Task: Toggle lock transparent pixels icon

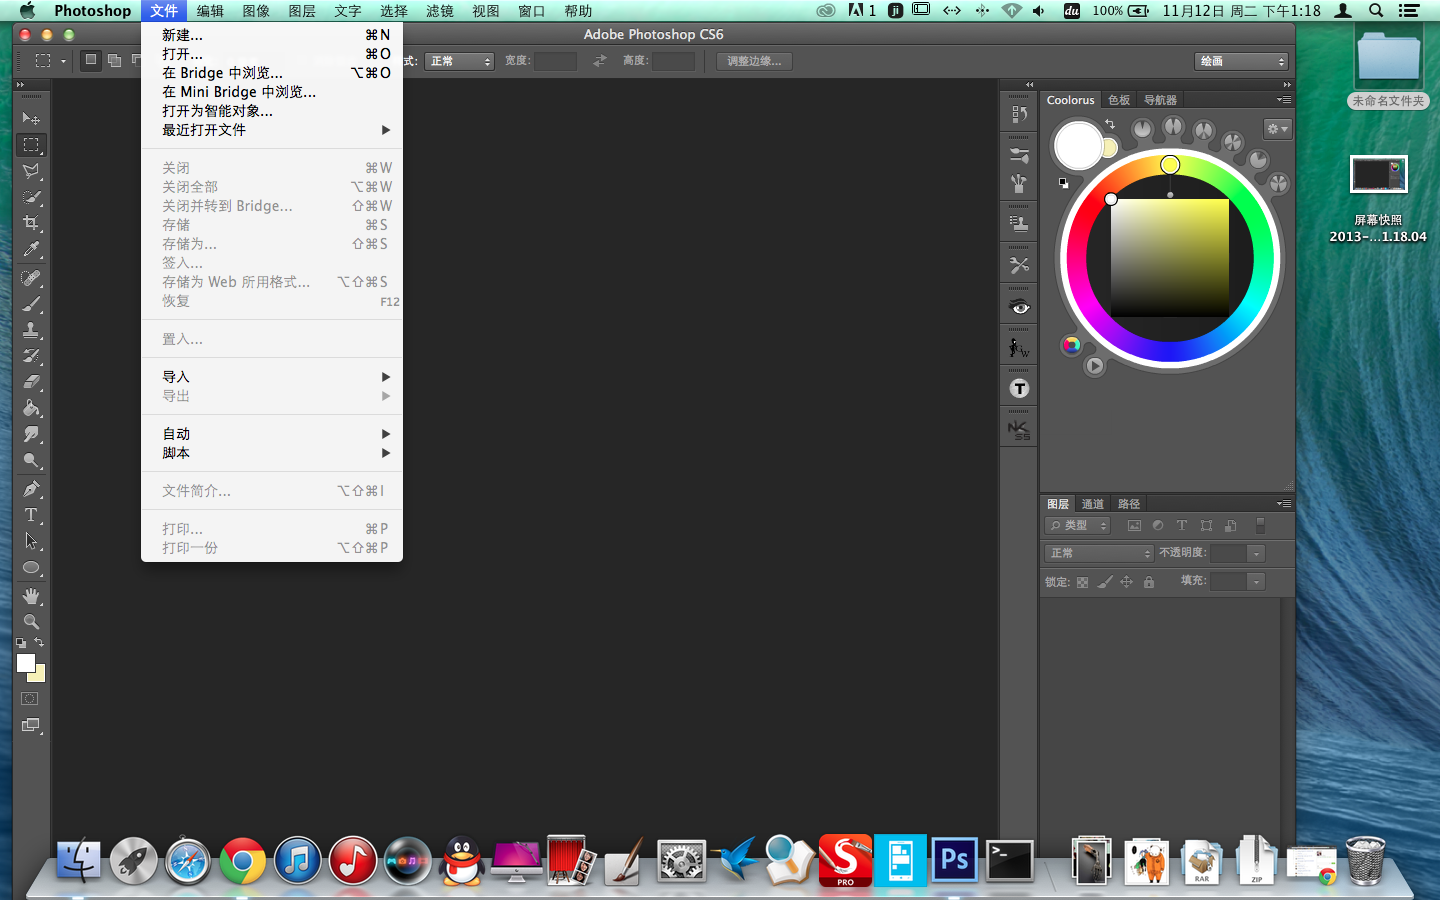Action: (1082, 582)
